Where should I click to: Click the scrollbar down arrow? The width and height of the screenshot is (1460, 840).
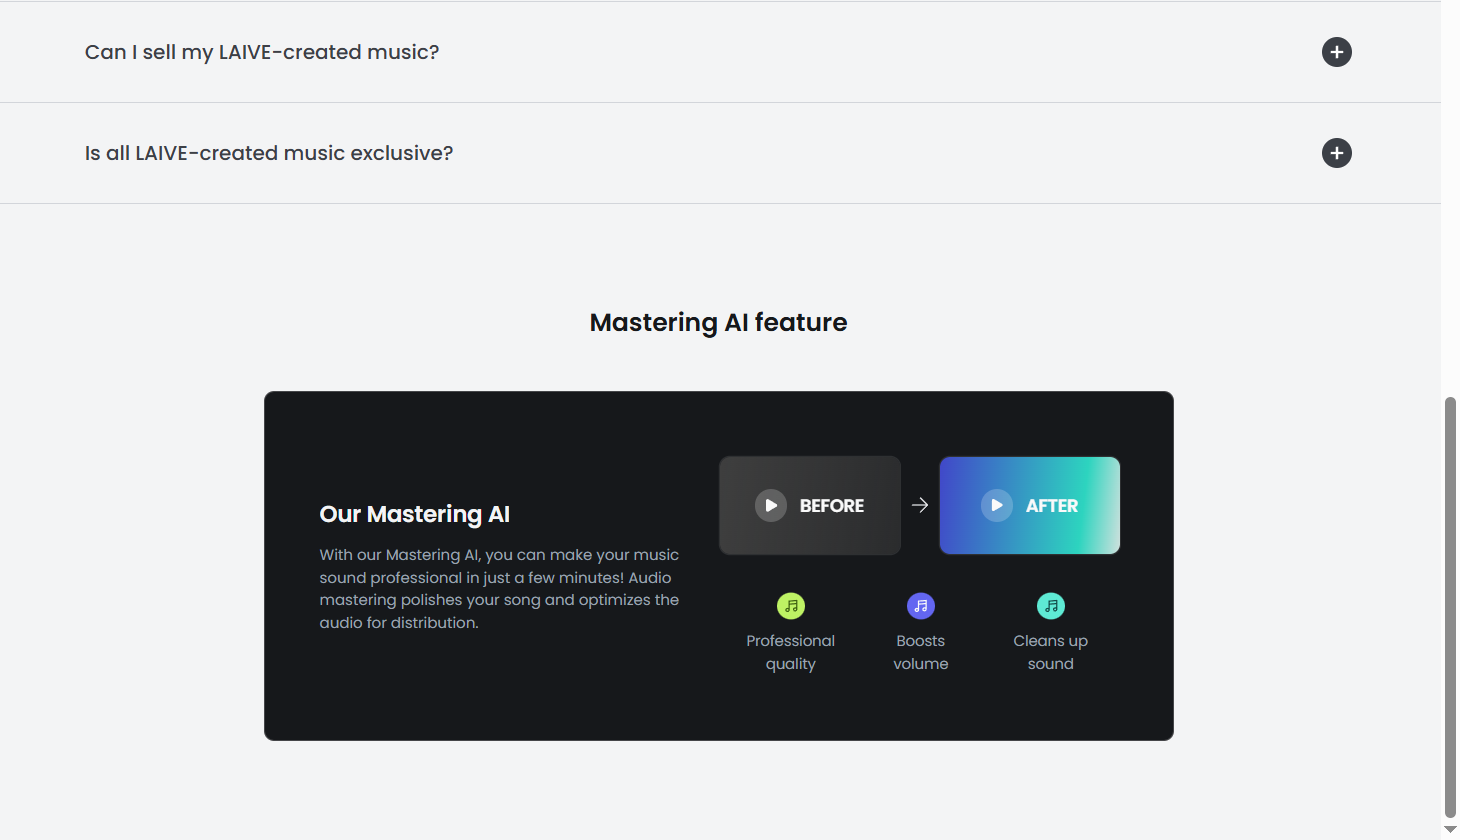(1450, 830)
